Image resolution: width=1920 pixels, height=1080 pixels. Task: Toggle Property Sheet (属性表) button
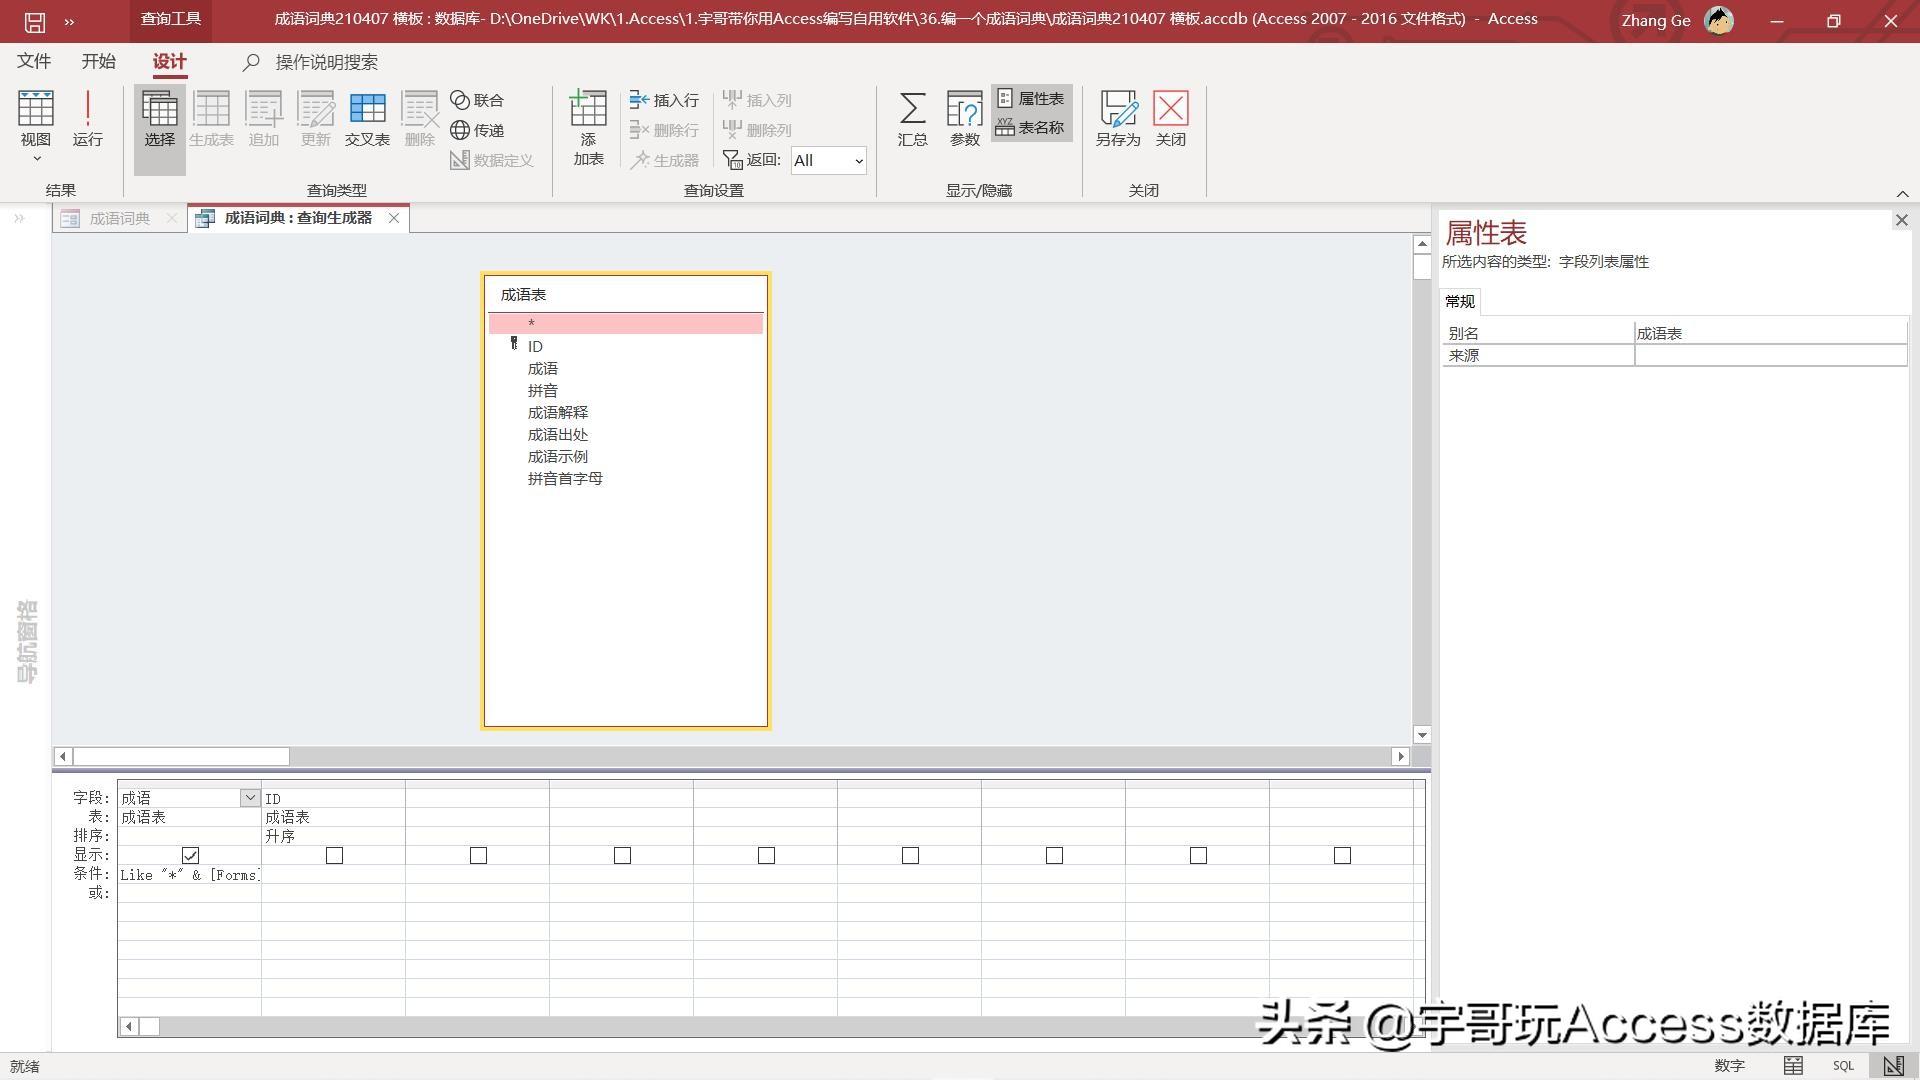pyautogui.click(x=1031, y=98)
